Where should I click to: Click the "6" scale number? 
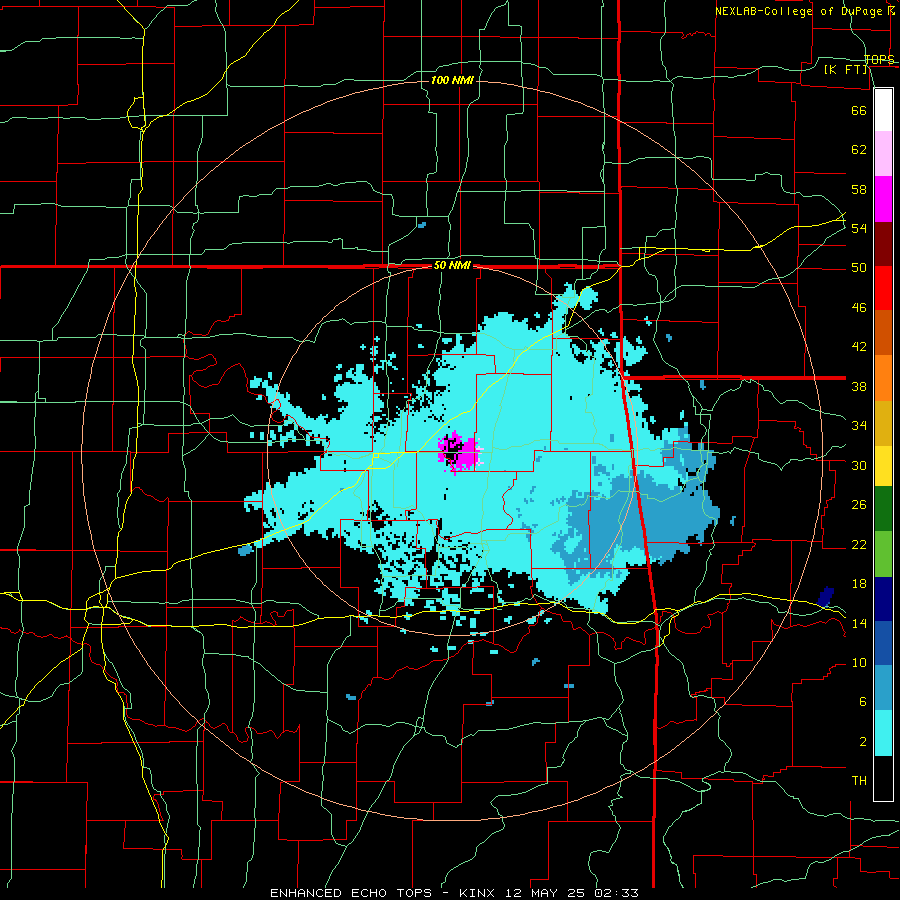[862, 702]
